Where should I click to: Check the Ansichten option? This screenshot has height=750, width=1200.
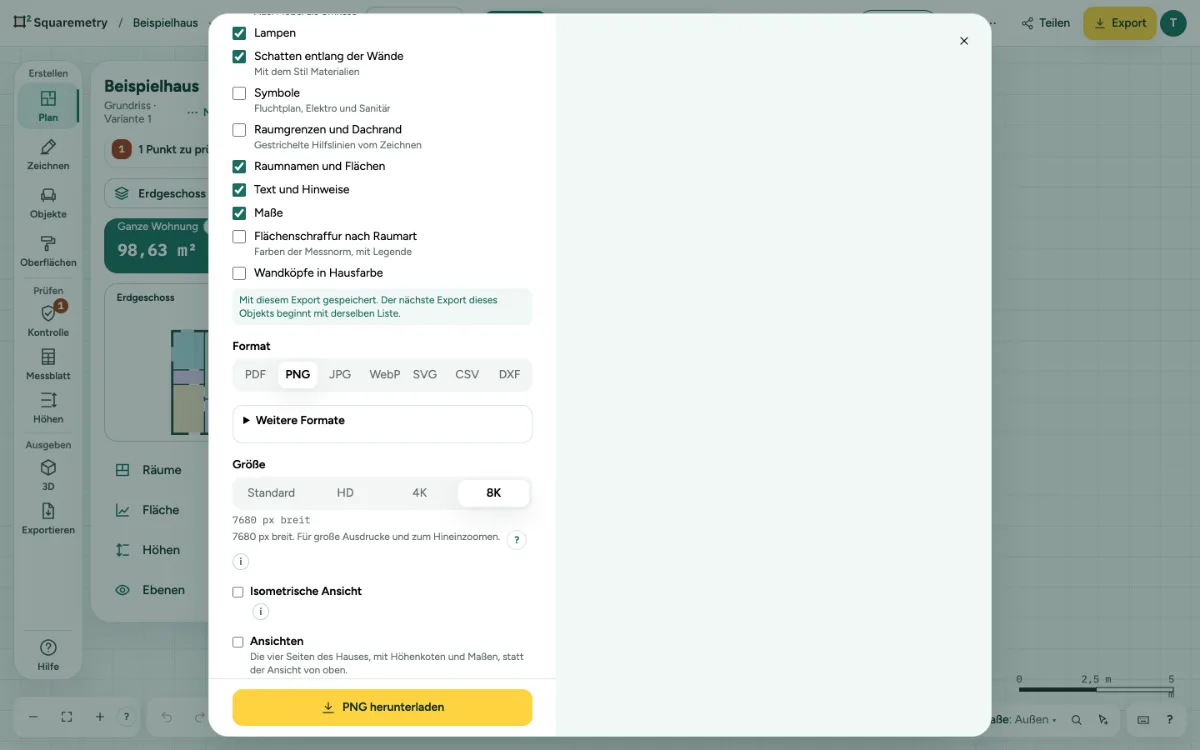pyautogui.click(x=238, y=642)
